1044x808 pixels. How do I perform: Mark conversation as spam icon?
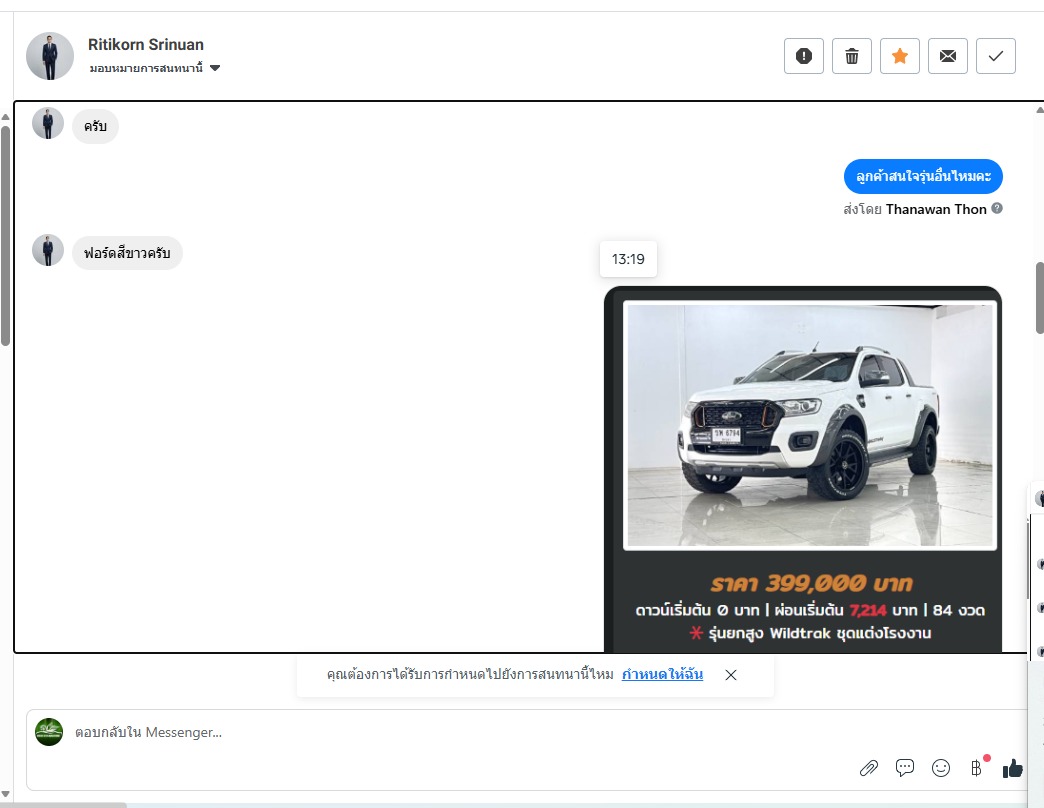(x=804, y=56)
